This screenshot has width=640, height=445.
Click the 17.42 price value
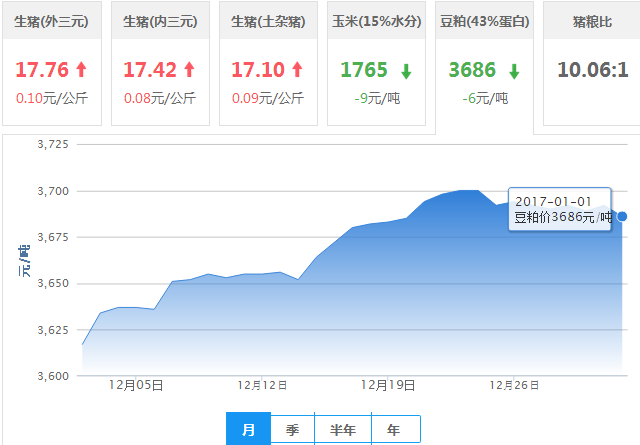point(150,69)
